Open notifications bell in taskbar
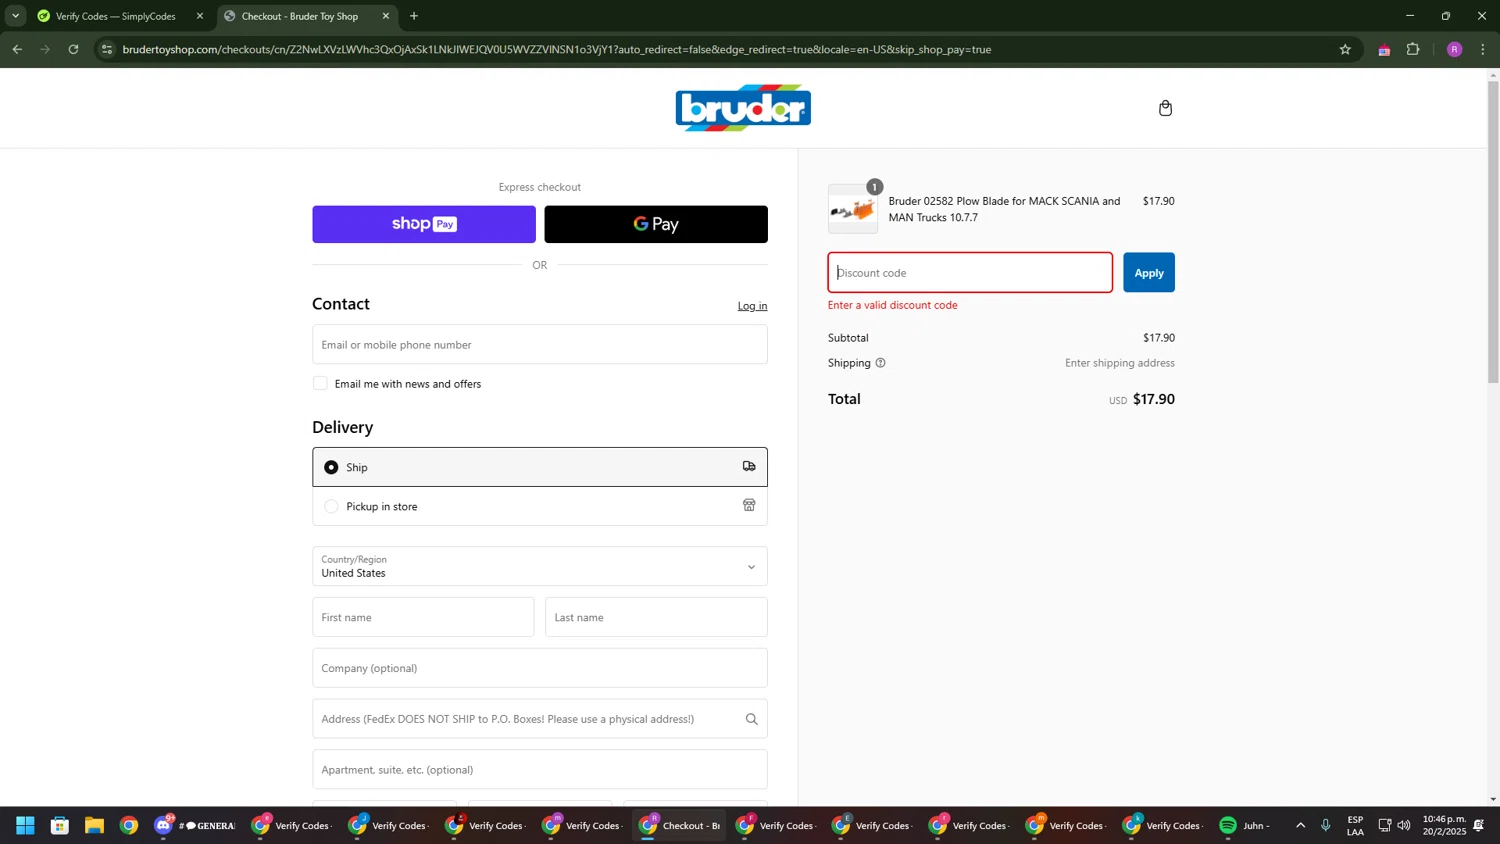 (1479, 825)
